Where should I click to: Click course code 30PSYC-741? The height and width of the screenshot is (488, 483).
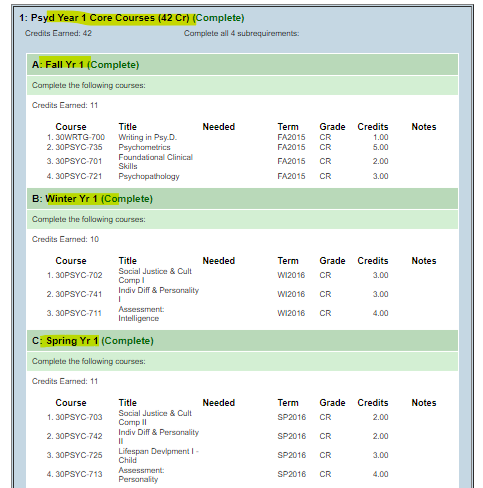(78, 294)
